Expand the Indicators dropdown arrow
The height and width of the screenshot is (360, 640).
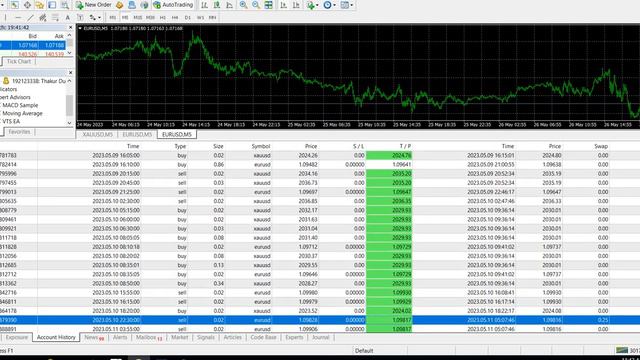(x=317, y=5)
